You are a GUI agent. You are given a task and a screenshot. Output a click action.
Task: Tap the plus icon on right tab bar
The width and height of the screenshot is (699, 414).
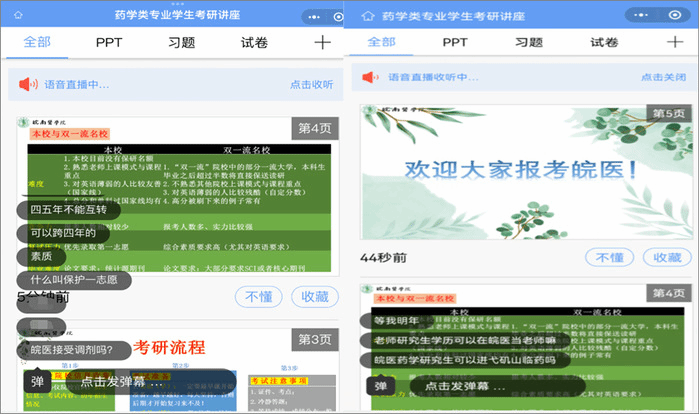point(675,43)
